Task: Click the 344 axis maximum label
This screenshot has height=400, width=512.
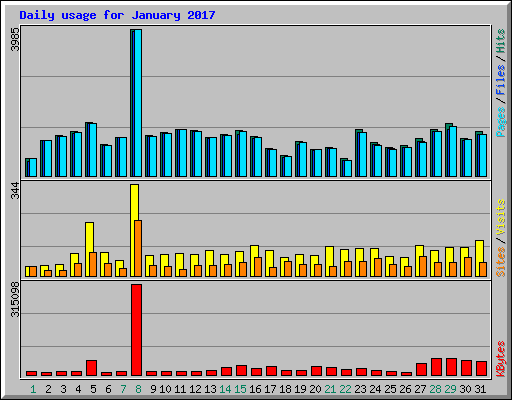Action: tap(15, 190)
